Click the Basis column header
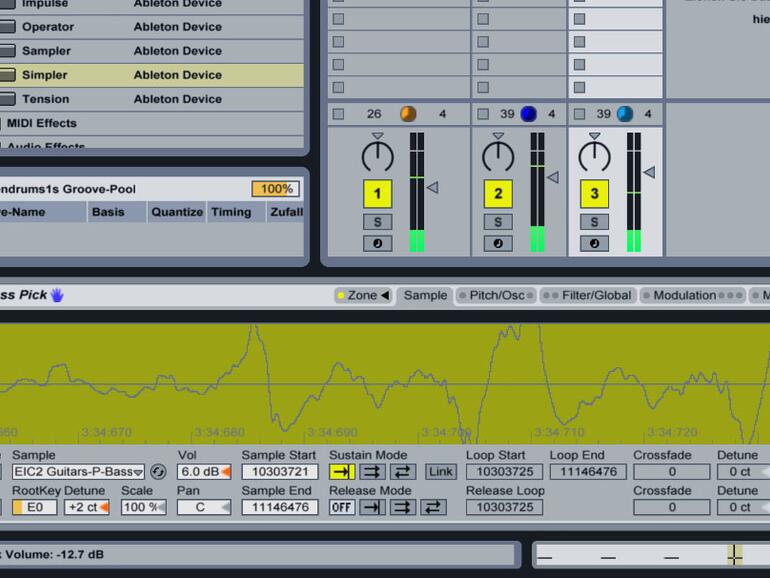770x578 pixels. point(117,212)
